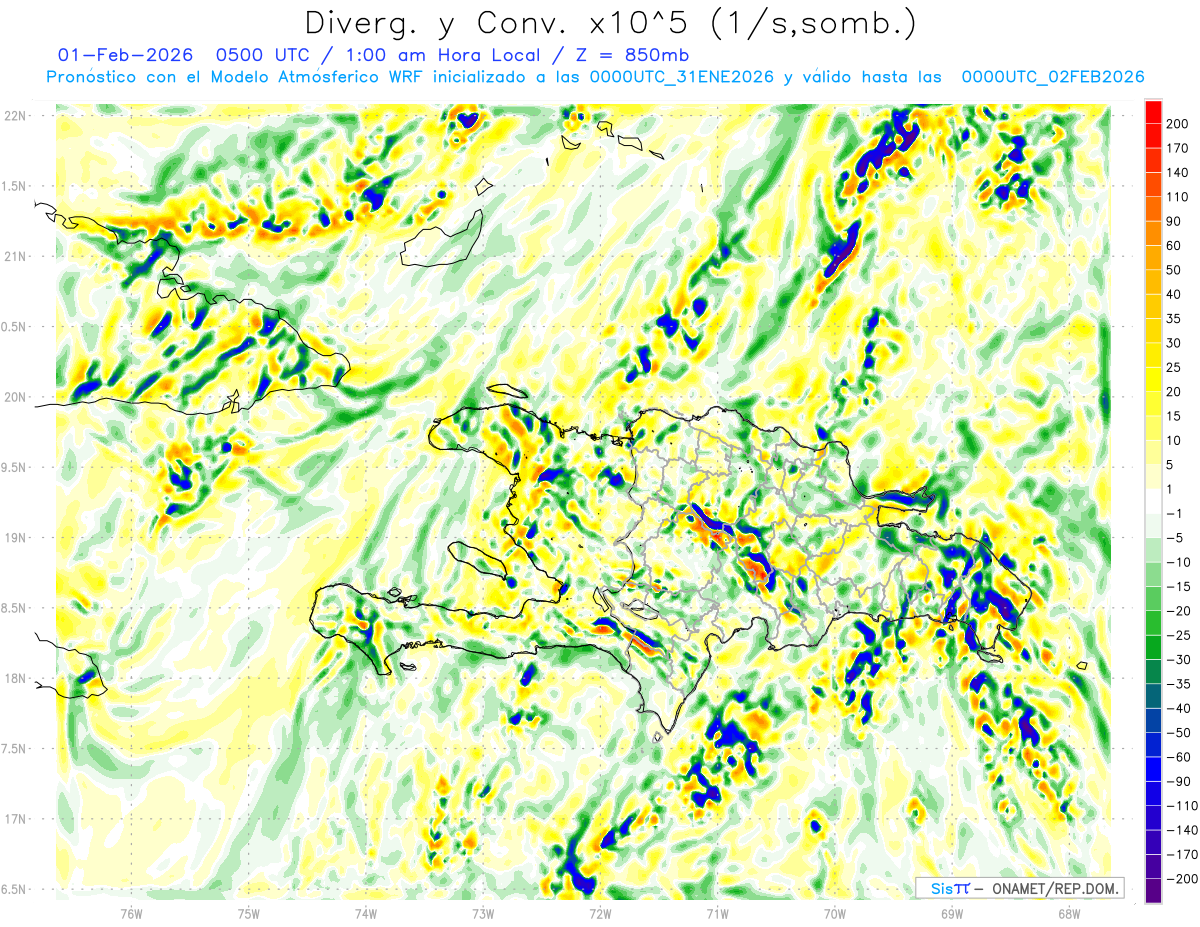Click the 69W longitude label

coord(951,913)
